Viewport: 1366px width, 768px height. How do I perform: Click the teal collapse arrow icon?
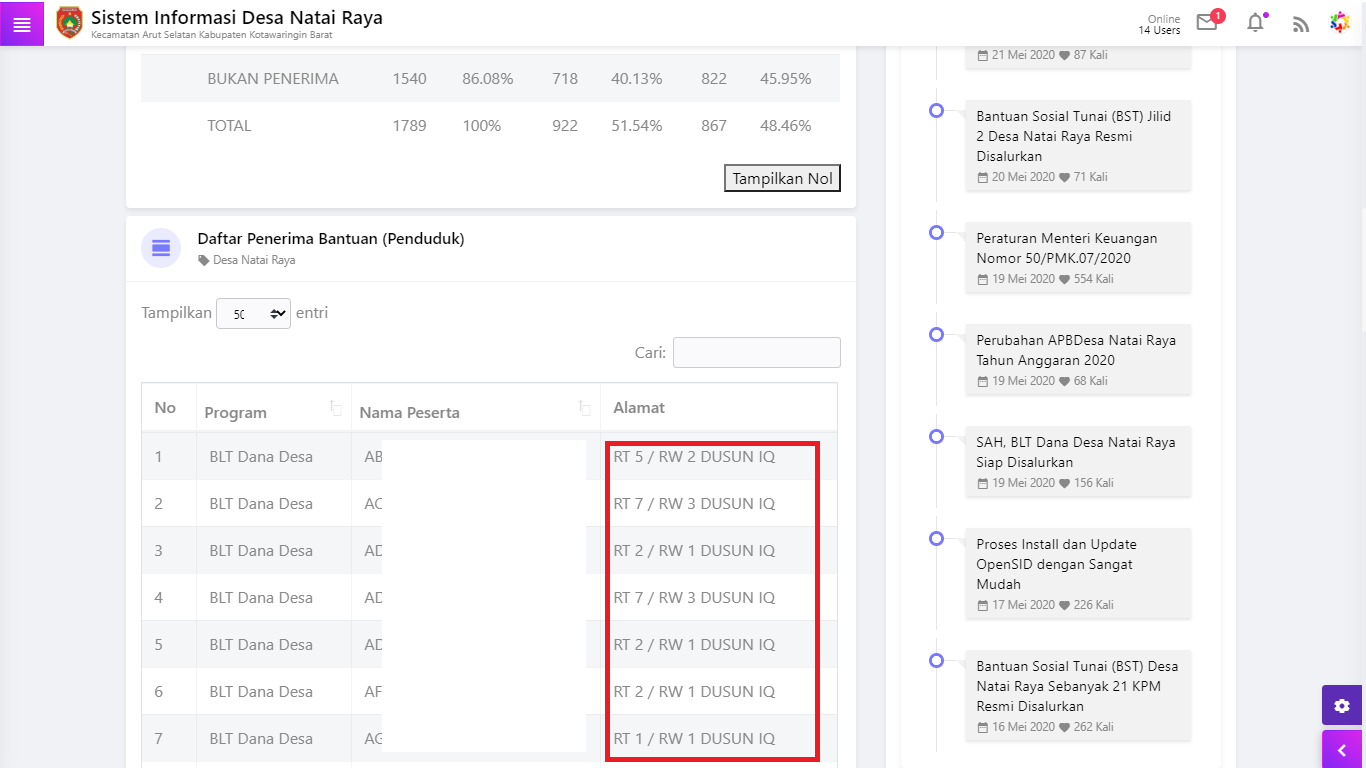point(1342,749)
